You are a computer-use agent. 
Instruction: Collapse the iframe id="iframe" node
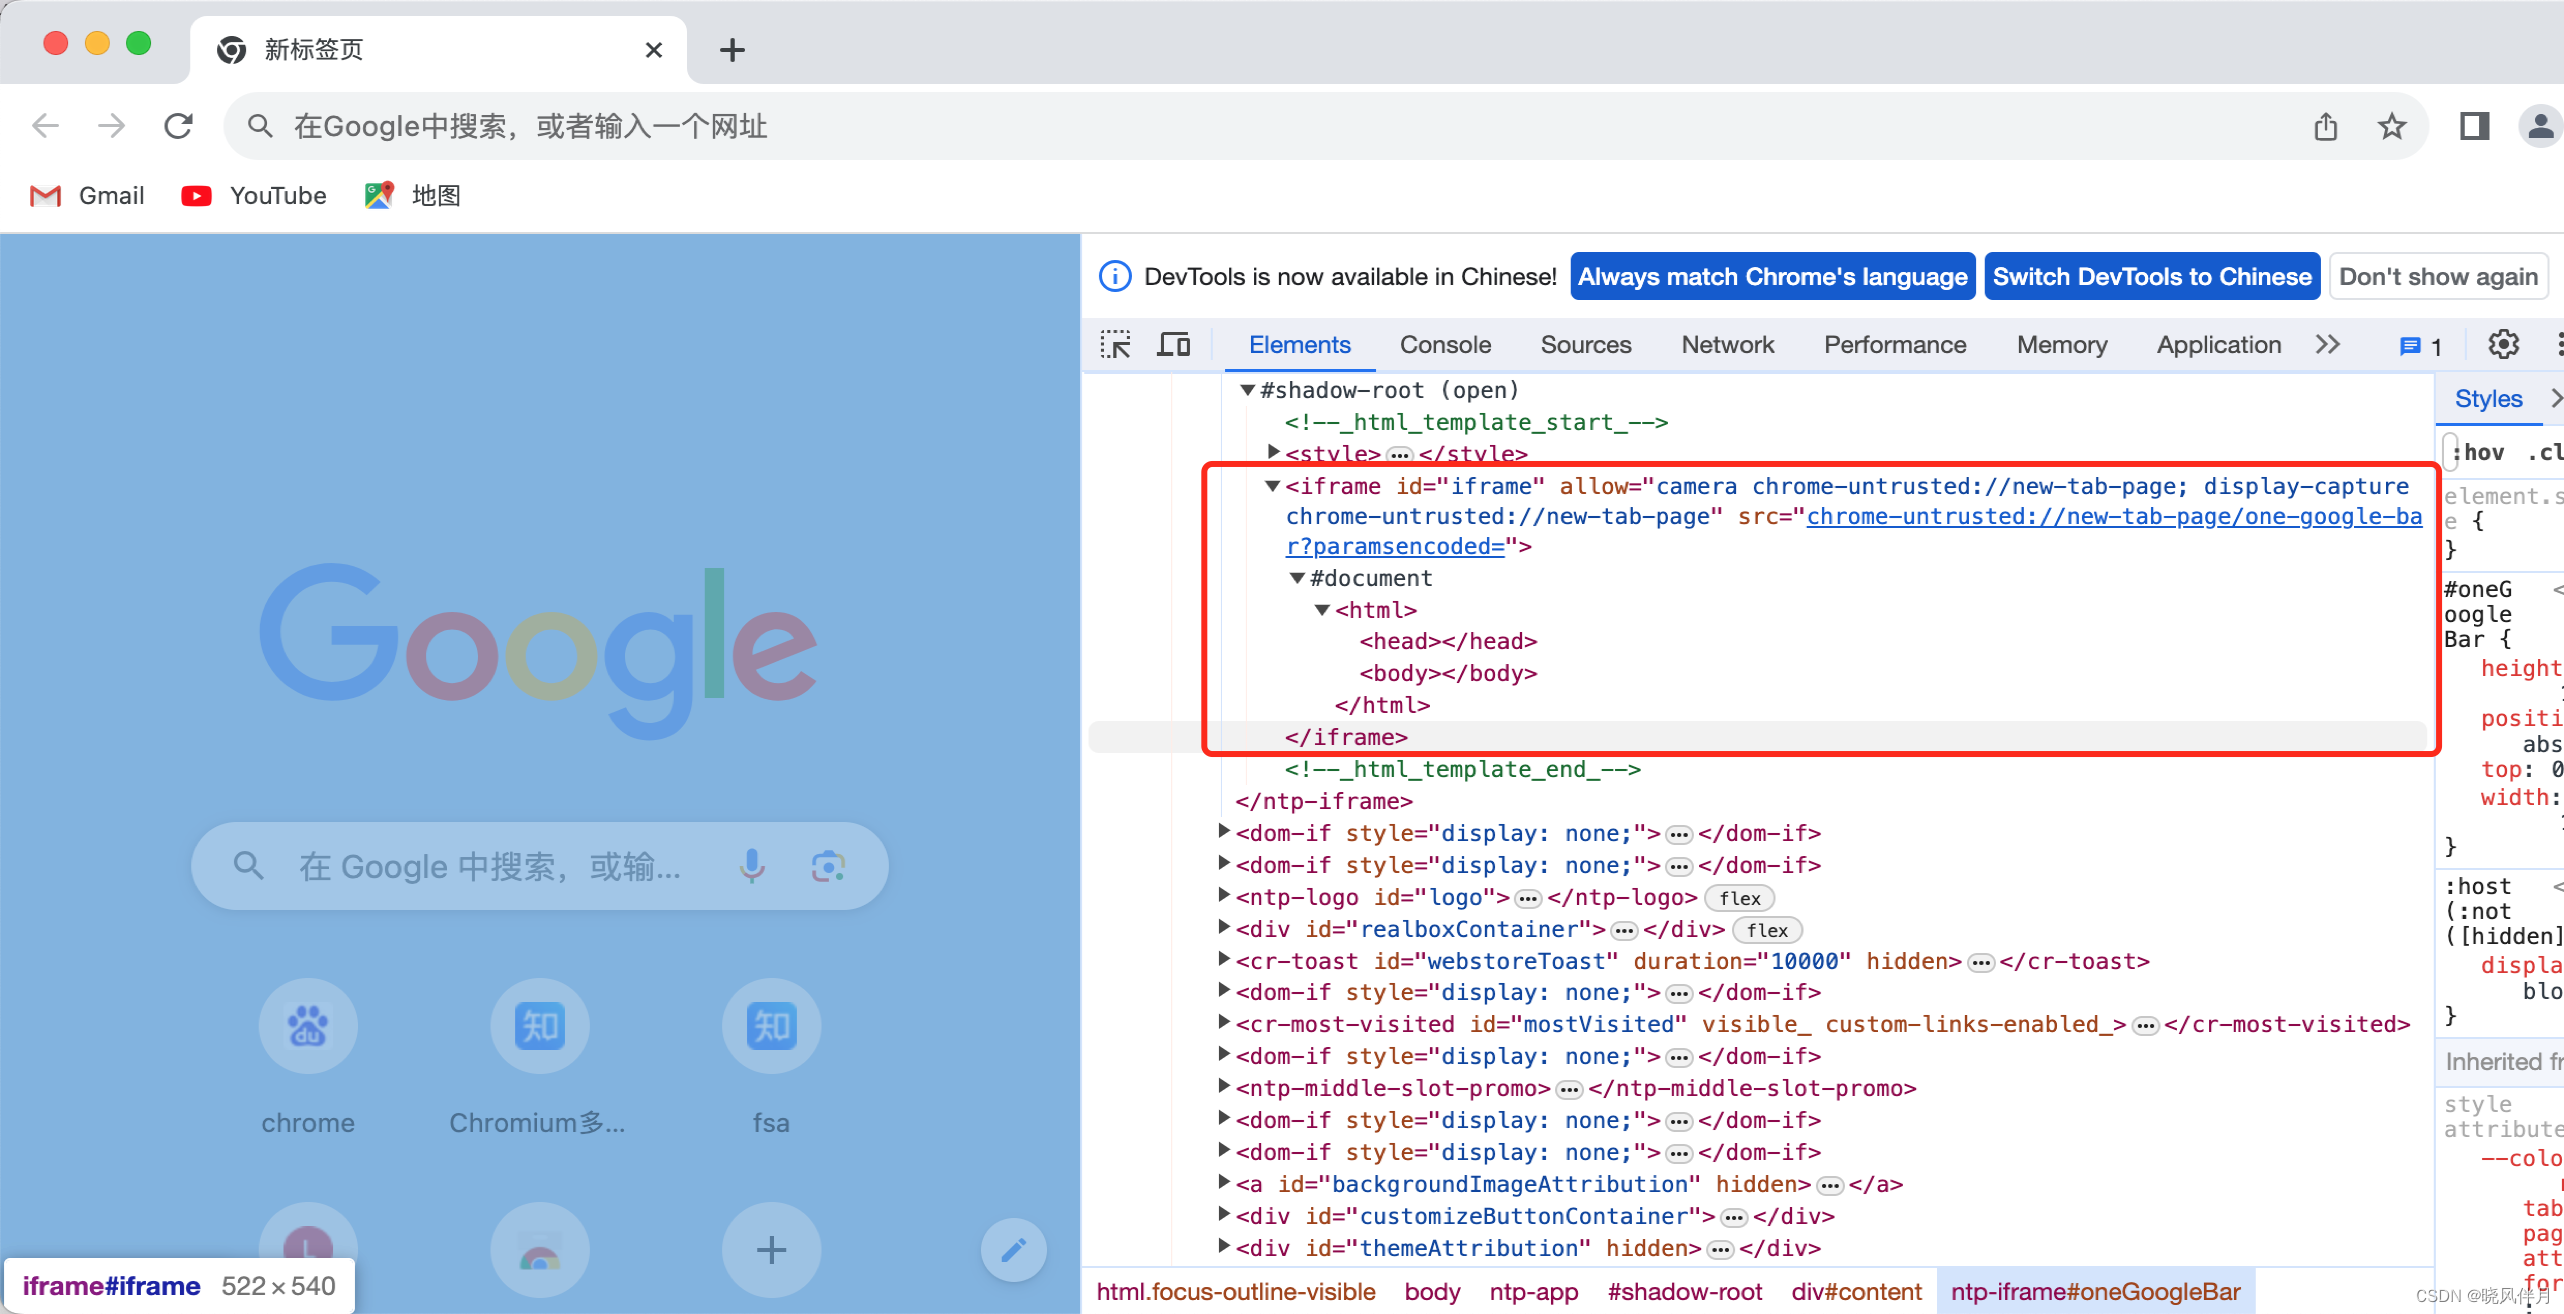pyautogui.click(x=1273, y=486)
